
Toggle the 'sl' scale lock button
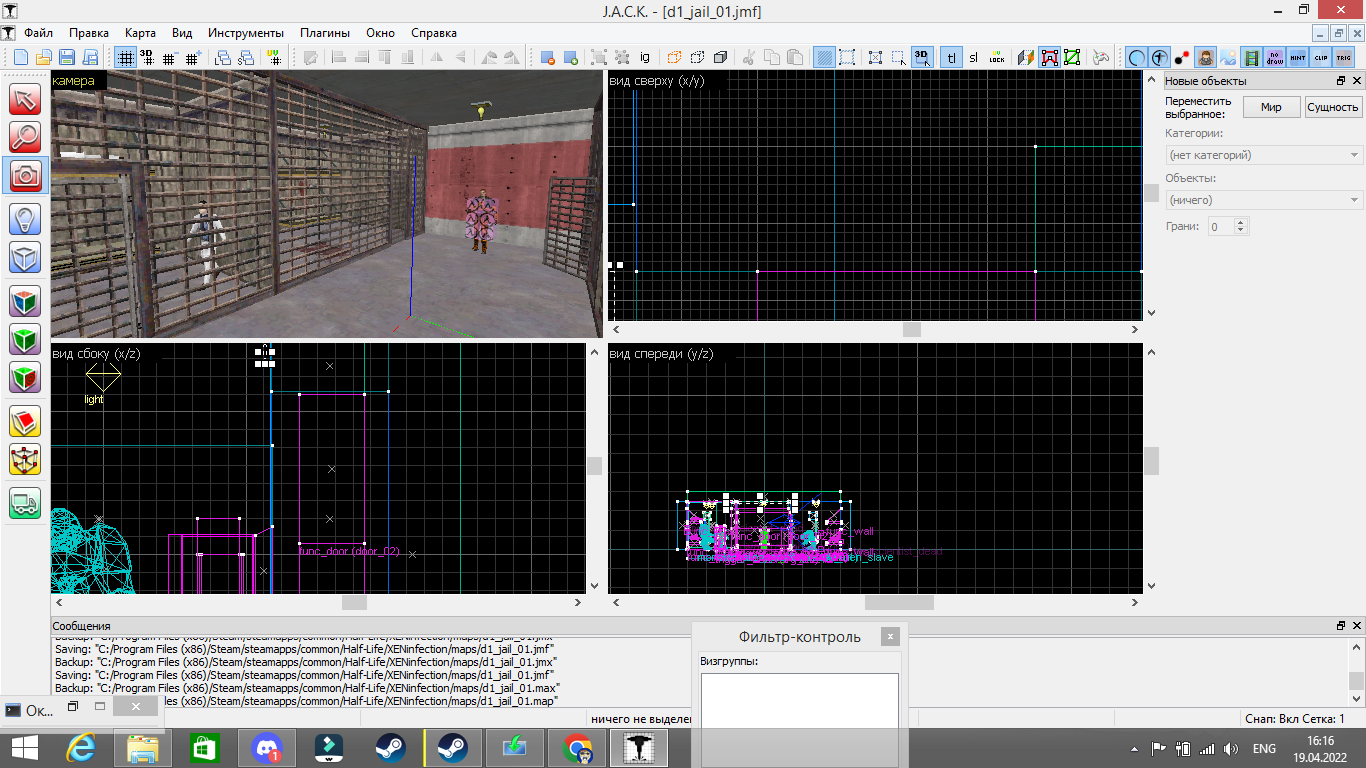pyautogui.click(x=974, y=57)
